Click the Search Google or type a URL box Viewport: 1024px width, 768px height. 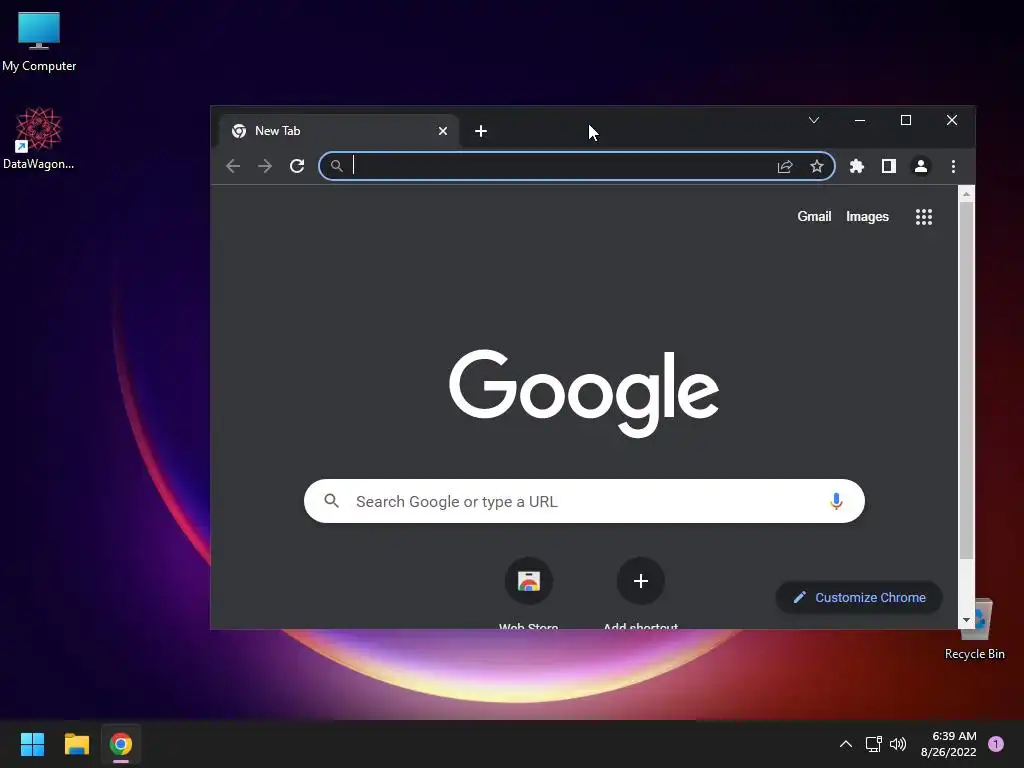584,501
